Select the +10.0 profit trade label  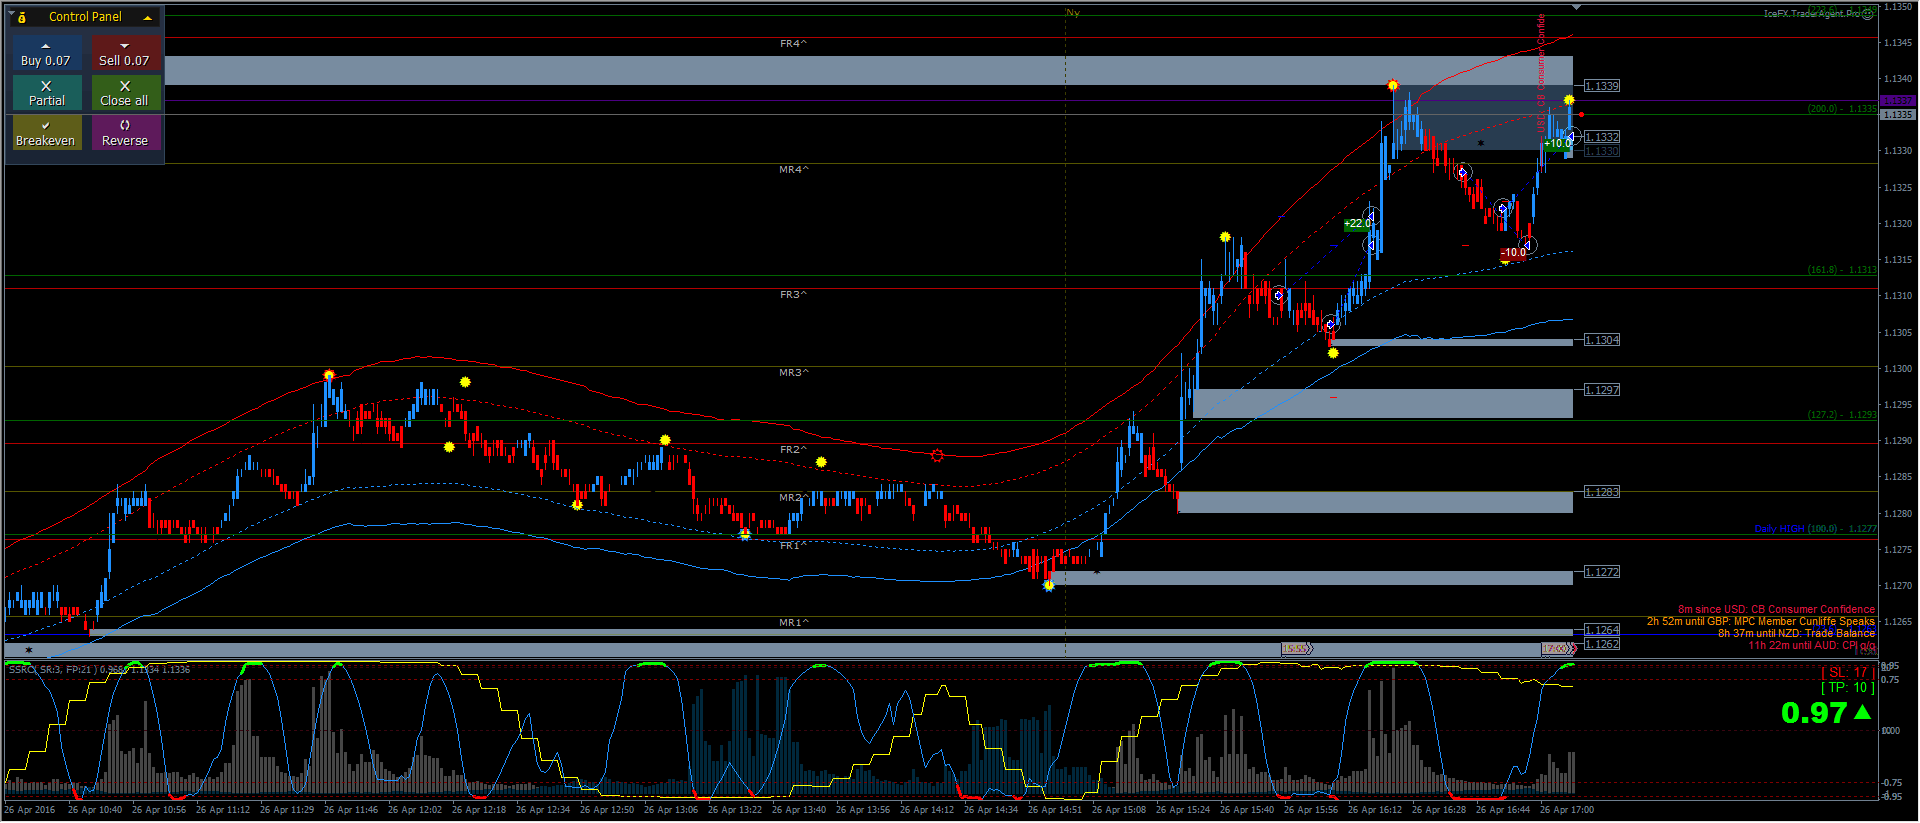point(1557,143)
